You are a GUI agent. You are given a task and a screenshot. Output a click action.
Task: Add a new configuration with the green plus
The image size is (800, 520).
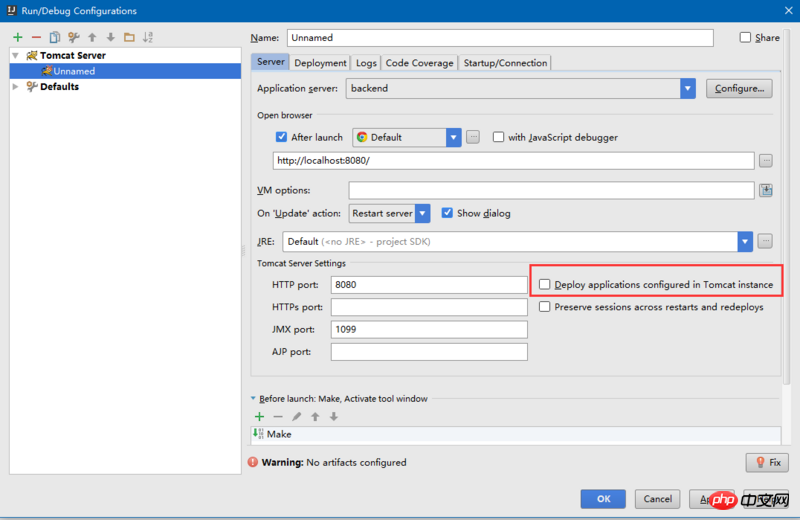[x=18, y=37]
